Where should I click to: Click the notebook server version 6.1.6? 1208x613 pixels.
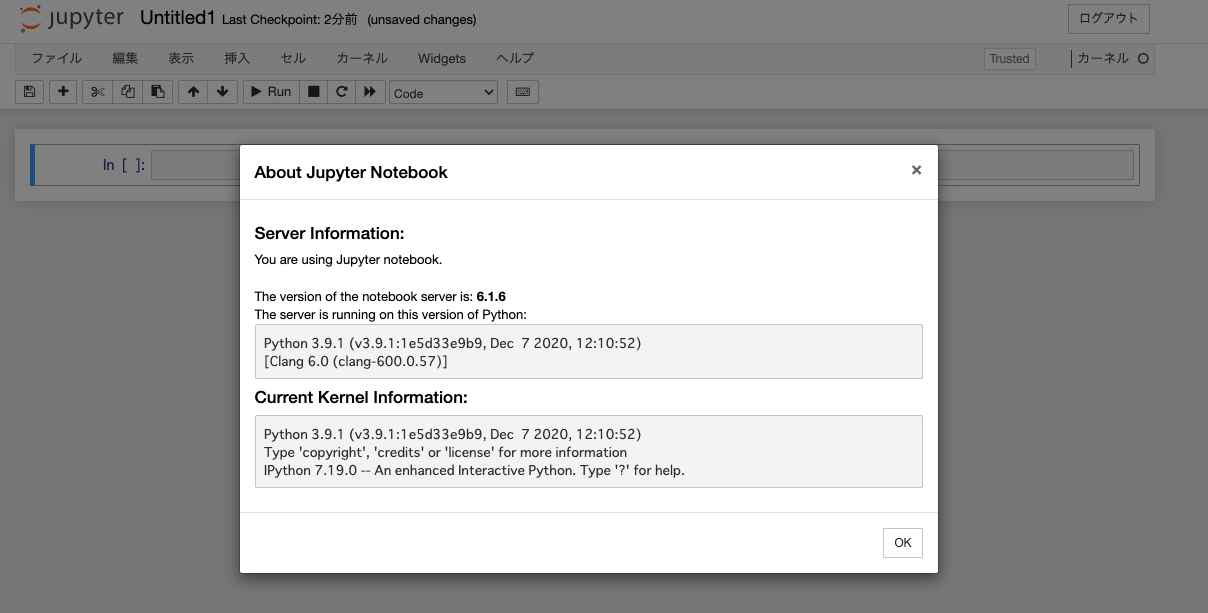click(491, 296)
